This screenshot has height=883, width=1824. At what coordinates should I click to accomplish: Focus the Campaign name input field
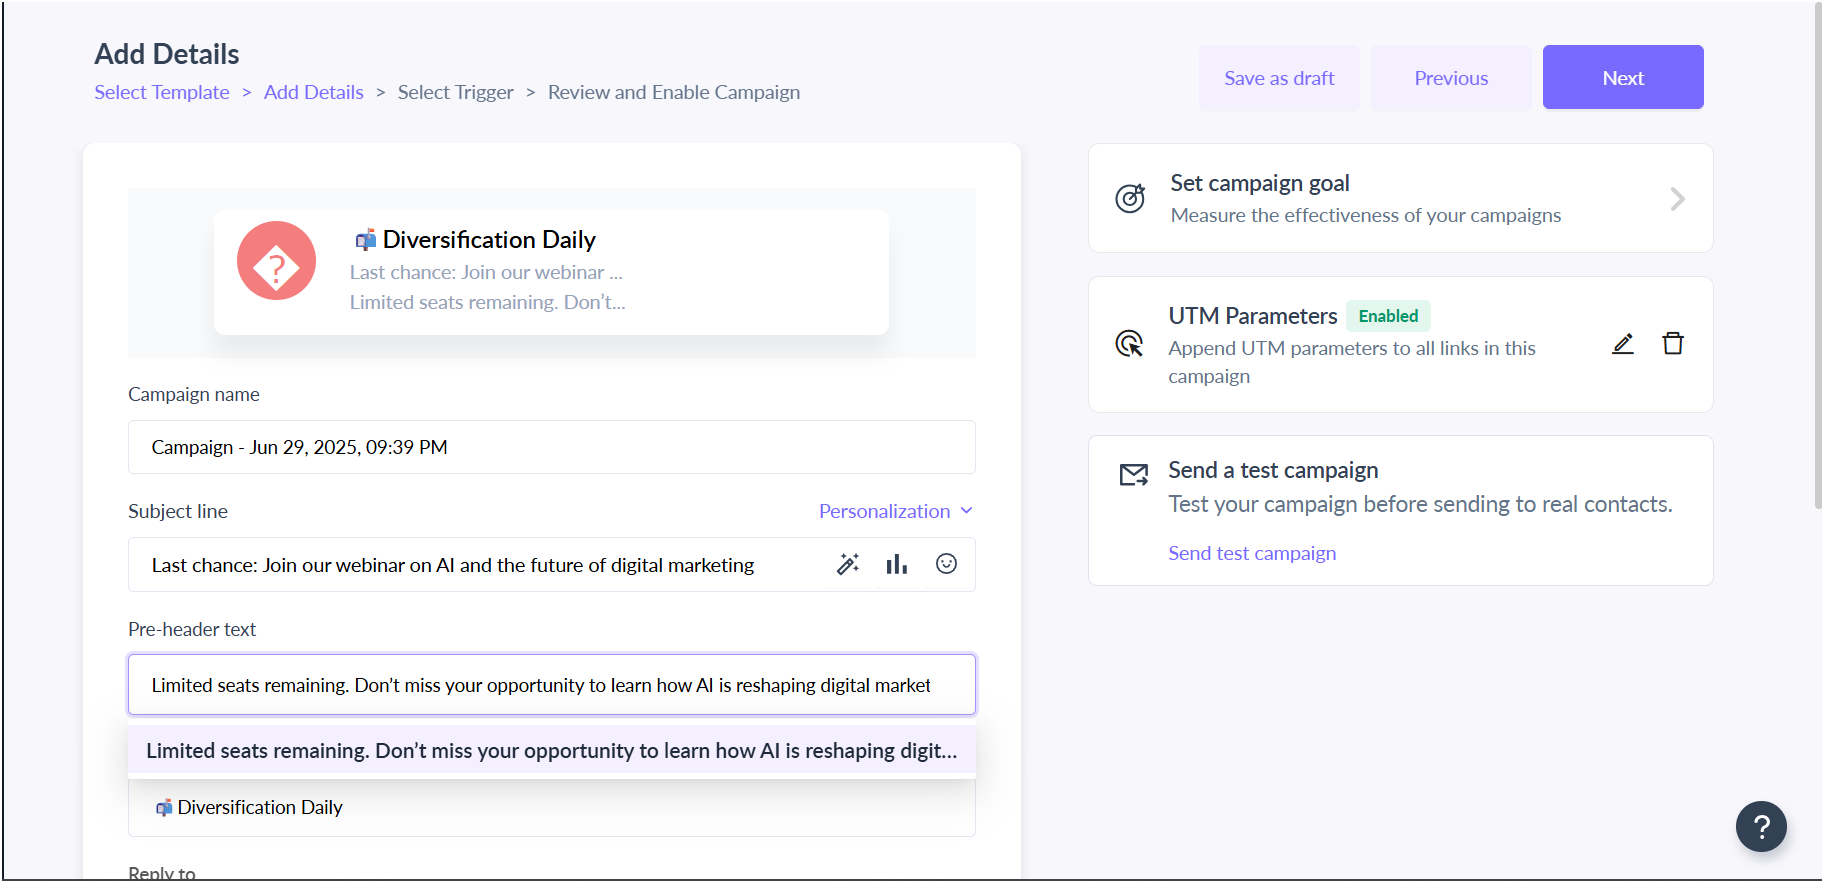pos(552,447)
